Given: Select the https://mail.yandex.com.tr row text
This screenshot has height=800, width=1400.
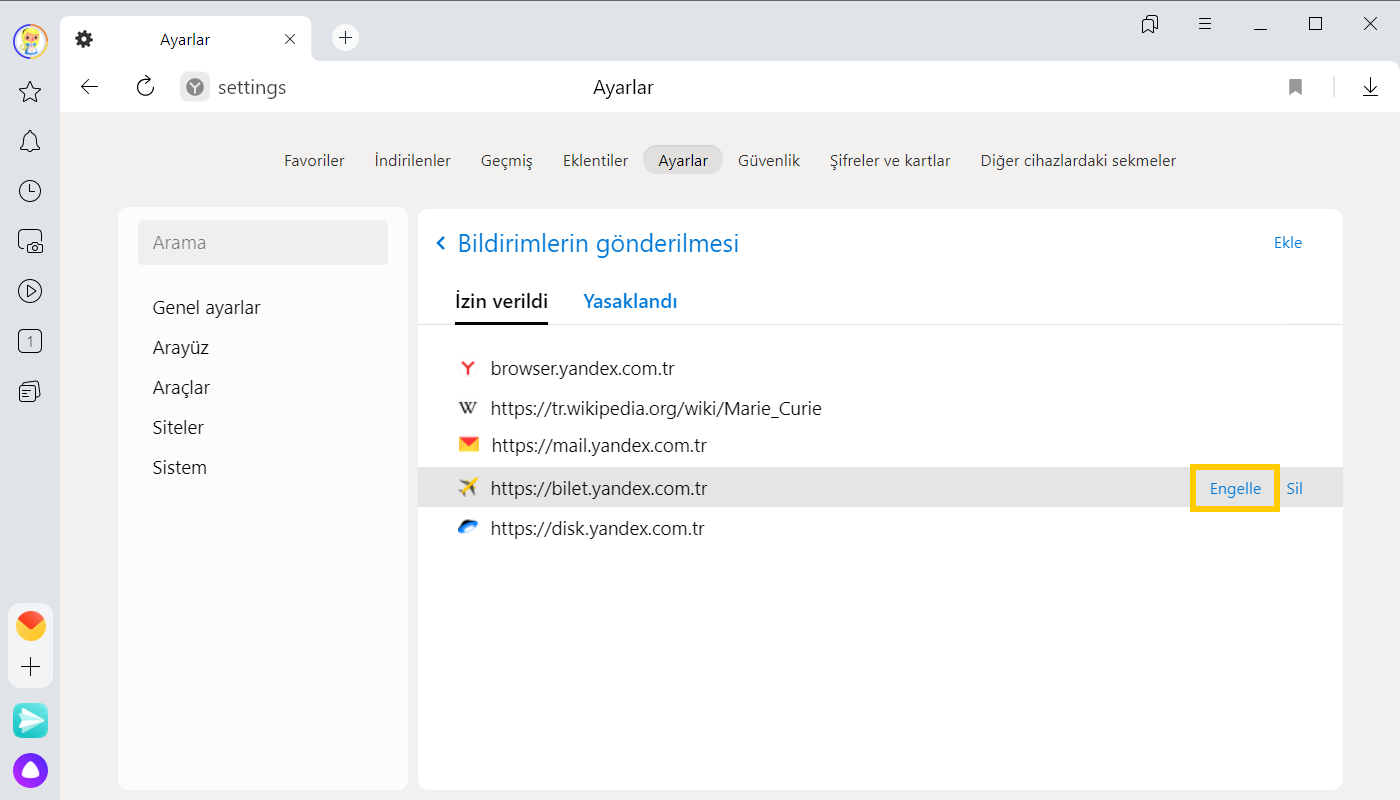Looking at the screenshot, I should (599, 446).
